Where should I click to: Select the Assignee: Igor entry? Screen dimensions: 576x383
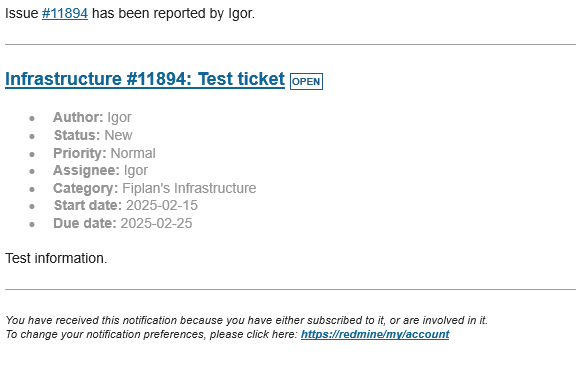pos(100,170)
